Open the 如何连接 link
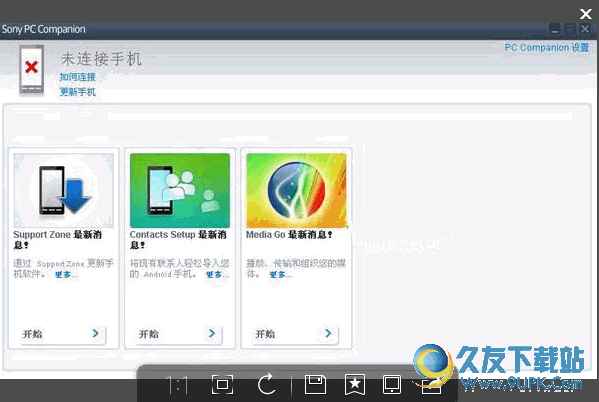 78,77
